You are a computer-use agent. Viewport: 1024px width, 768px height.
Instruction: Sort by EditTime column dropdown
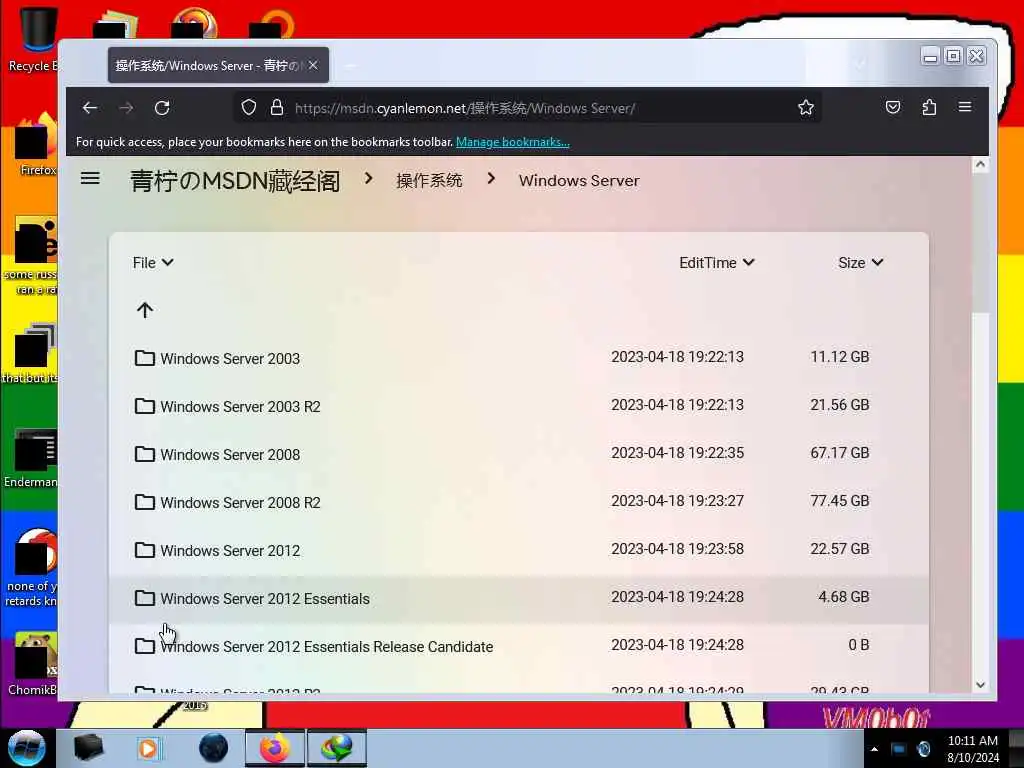pos(716,263)
